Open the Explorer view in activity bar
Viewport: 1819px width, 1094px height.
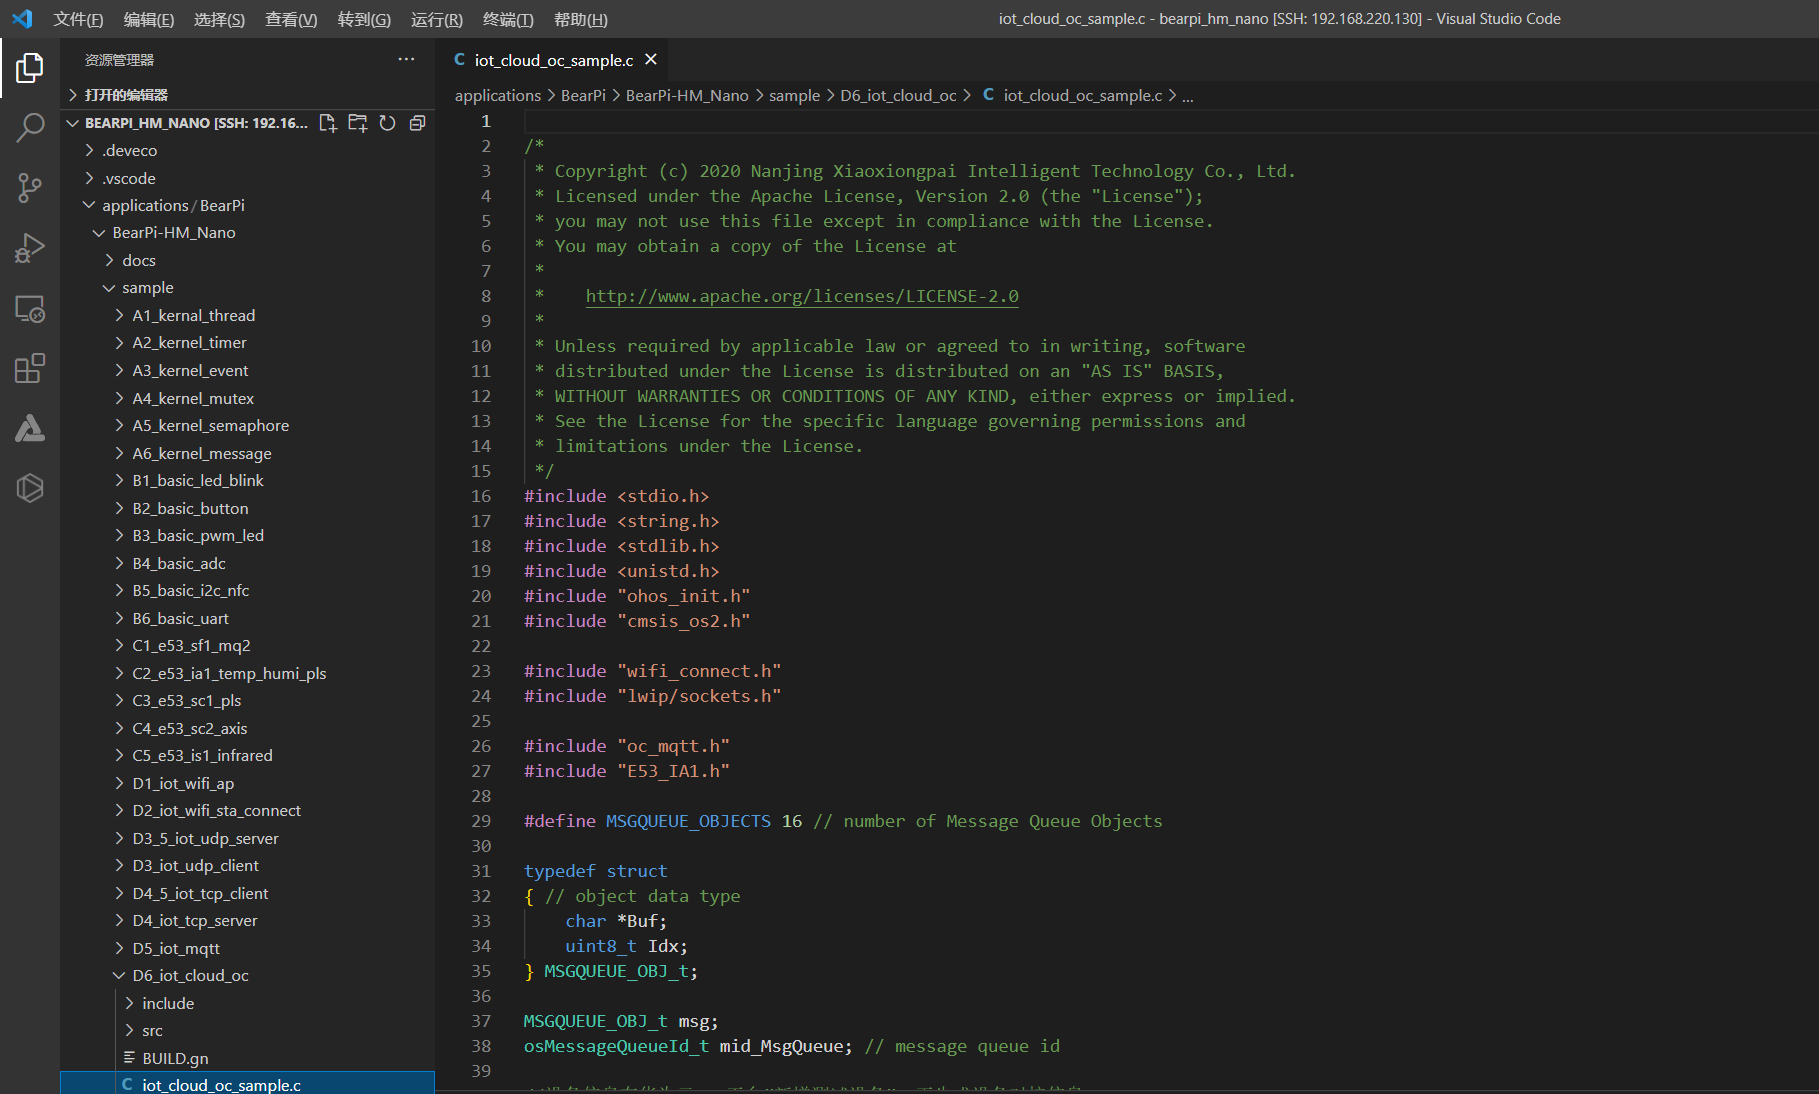(30, 68)
